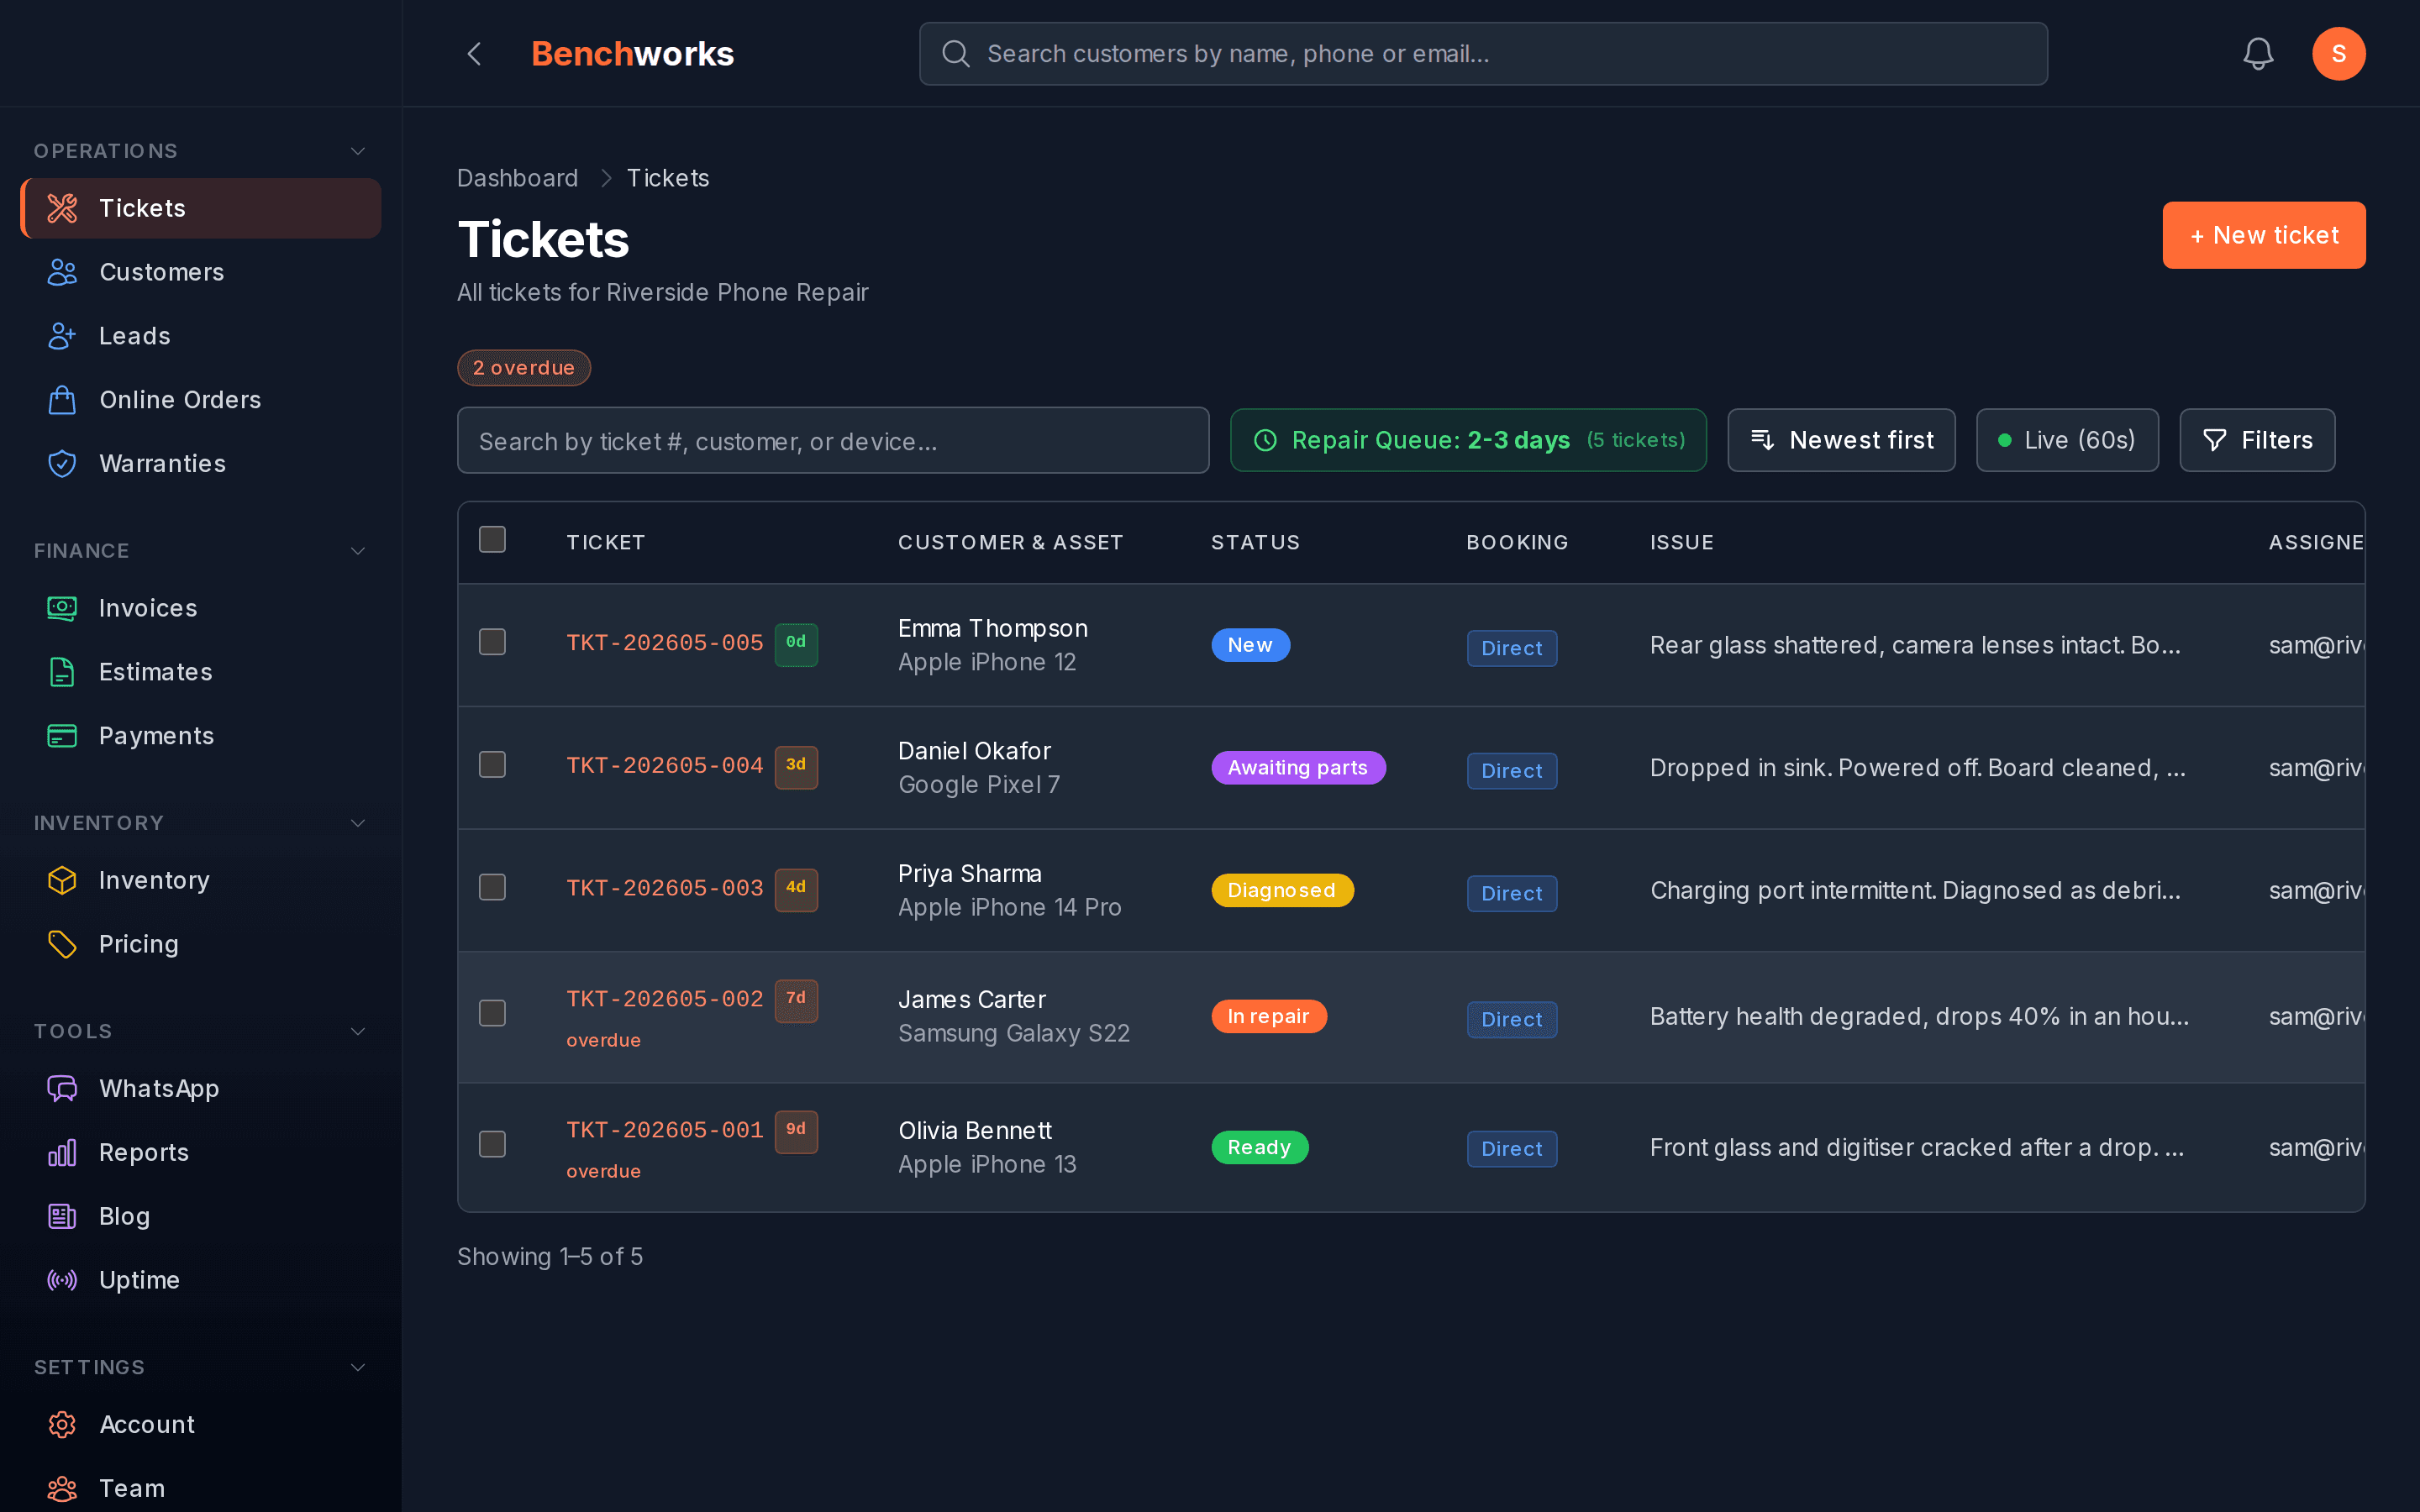The width and height of the screenshot is (2420, 1512).
Task: Click the yellow Diagnosed status pill
Action: coord(1282,890)
